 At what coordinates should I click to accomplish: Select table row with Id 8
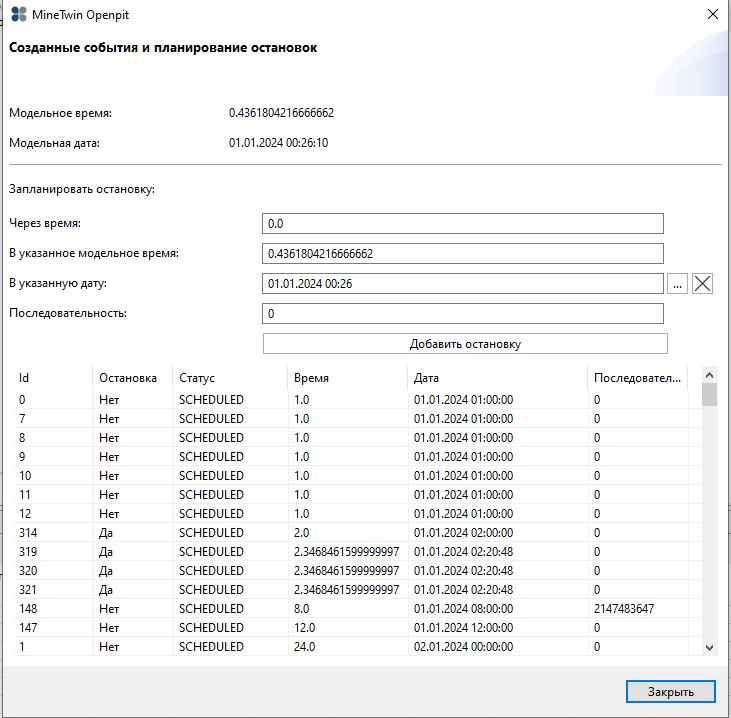[357, 438]
